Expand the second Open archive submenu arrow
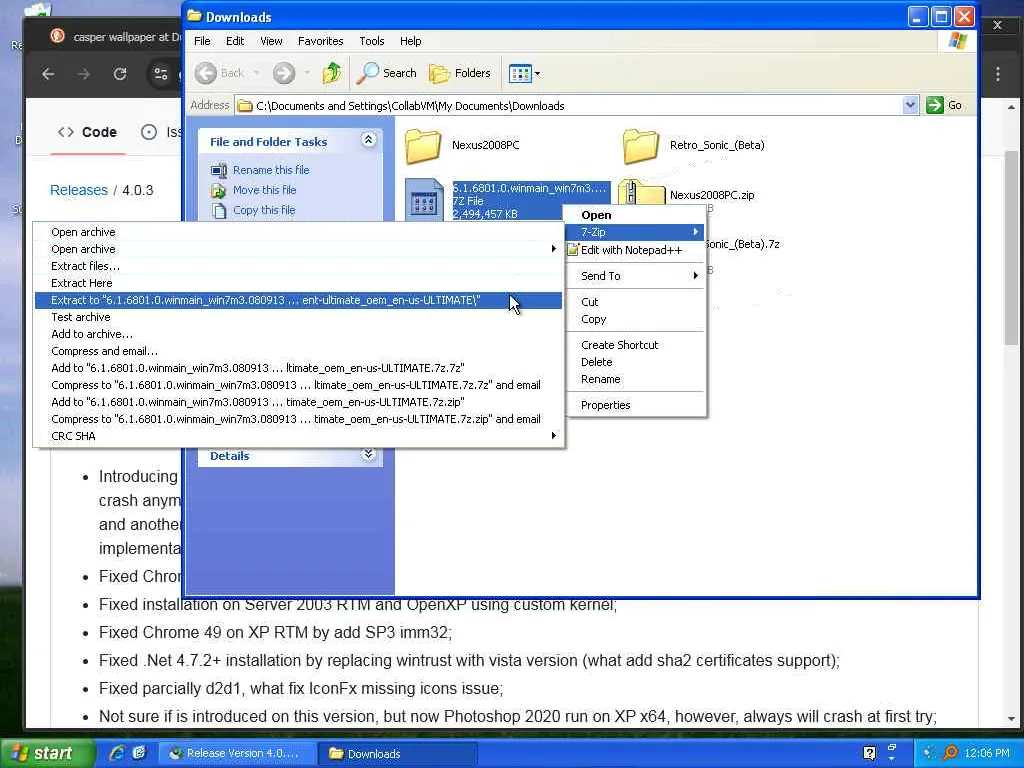The width and height of the screenshot is (1024, 768). point(553,249)
